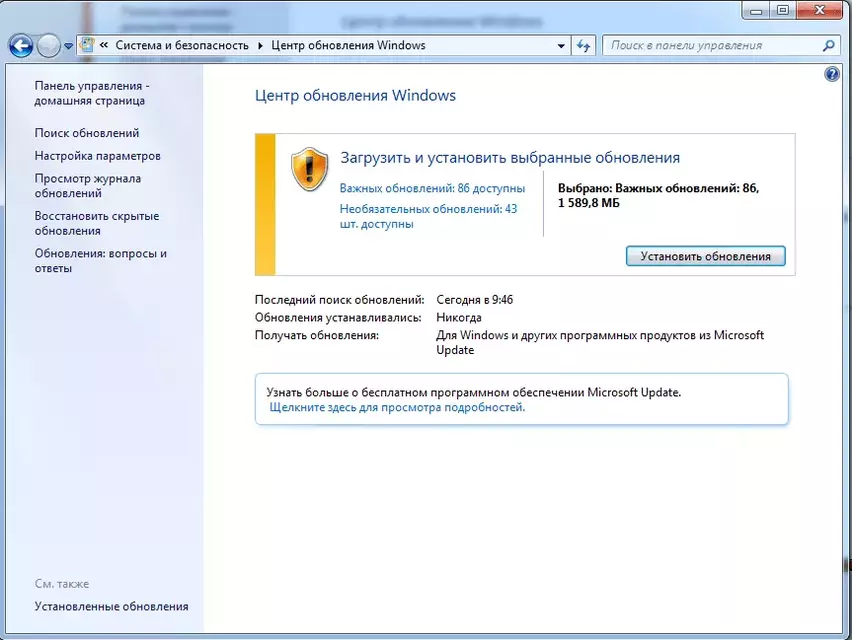Open "Необязательных обновлений: 43 шт. доступны"

428,216
